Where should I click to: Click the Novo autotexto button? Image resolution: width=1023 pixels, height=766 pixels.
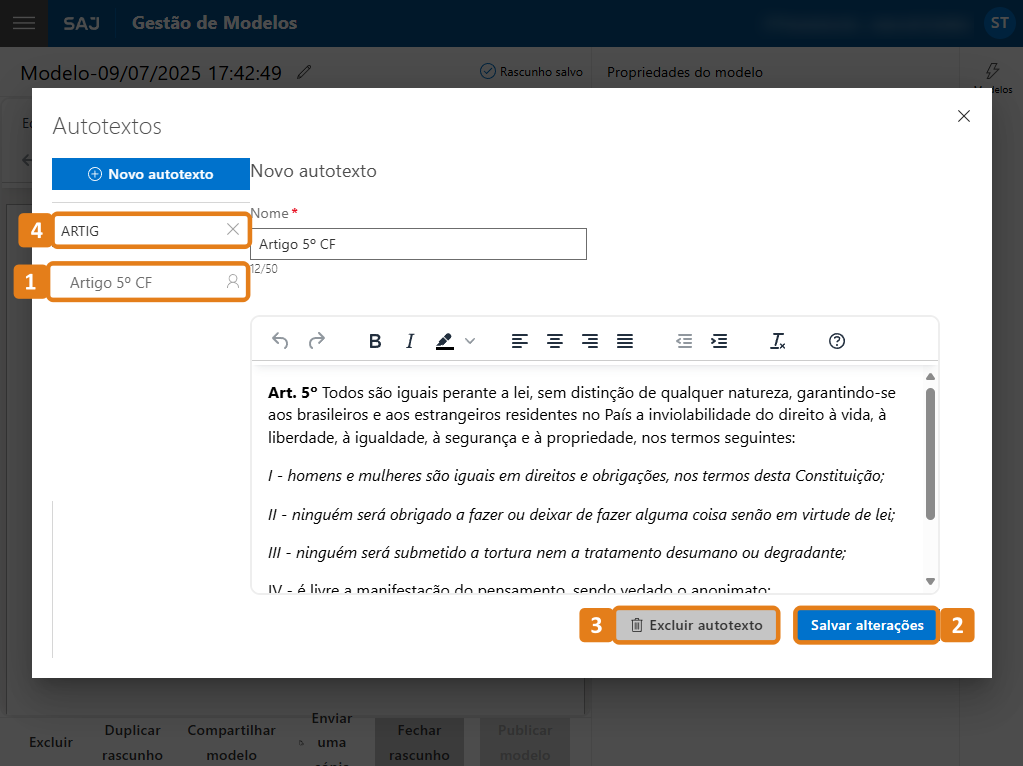click(151, 174)
